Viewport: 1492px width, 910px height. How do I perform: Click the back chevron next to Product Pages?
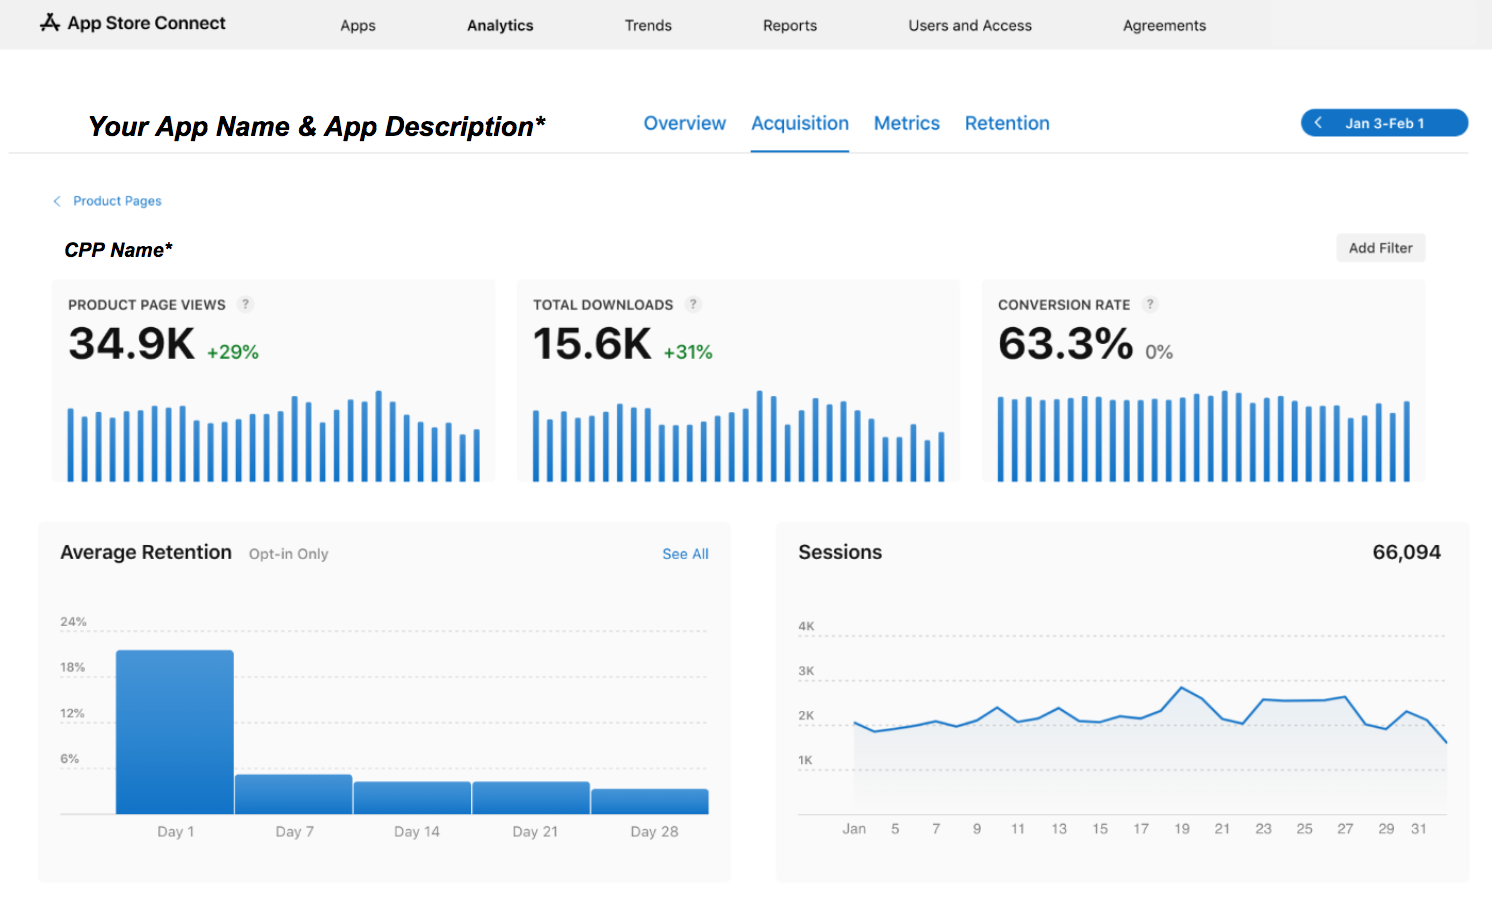tap(56, 201)
